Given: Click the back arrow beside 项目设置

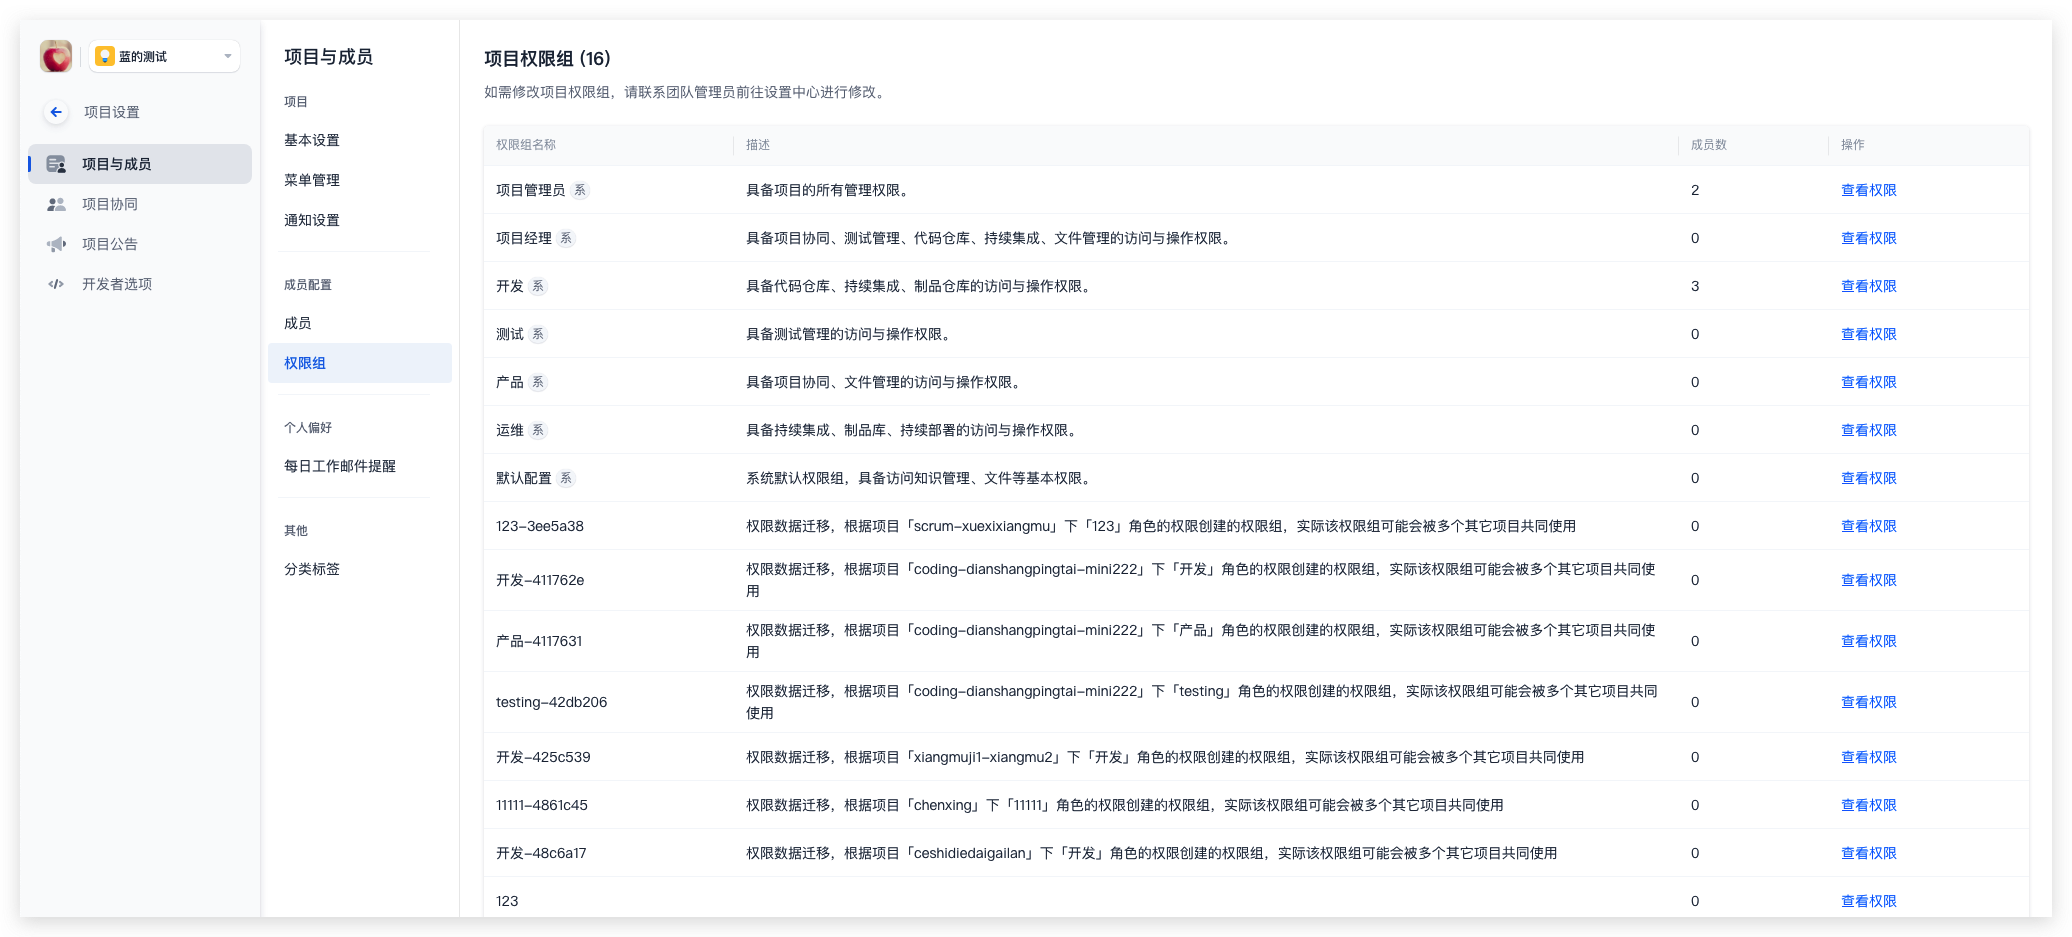Looking at the screenshot, I should point(56,112).
